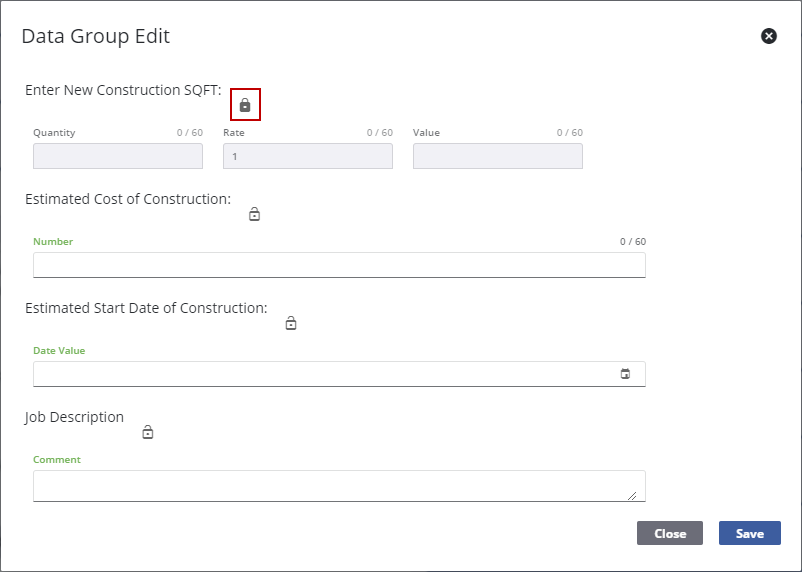Focus the Number input for estimated cost

tap(339, 265)
